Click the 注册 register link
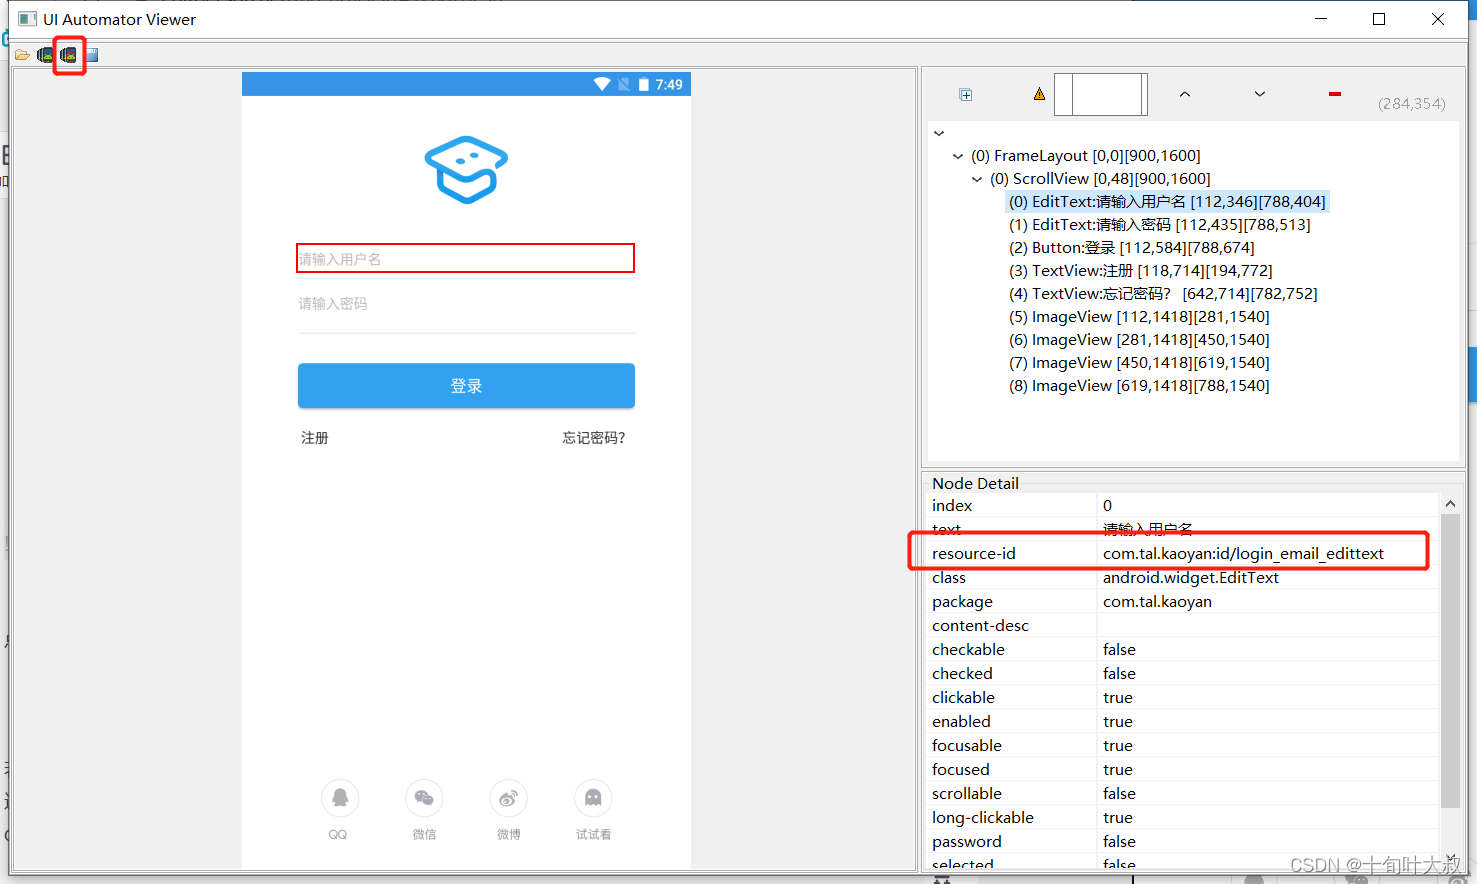The image size is (1477, 884). (315, 438)
